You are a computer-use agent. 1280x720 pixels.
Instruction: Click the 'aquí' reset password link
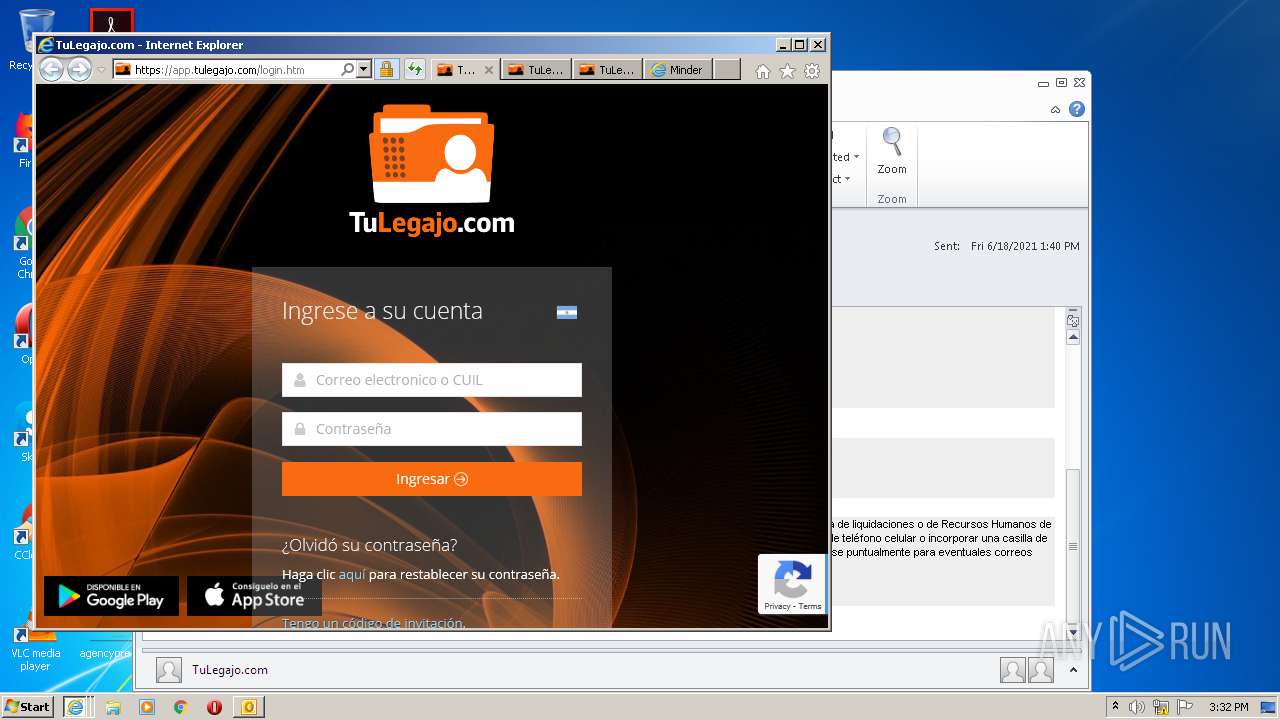pos(352,574)
